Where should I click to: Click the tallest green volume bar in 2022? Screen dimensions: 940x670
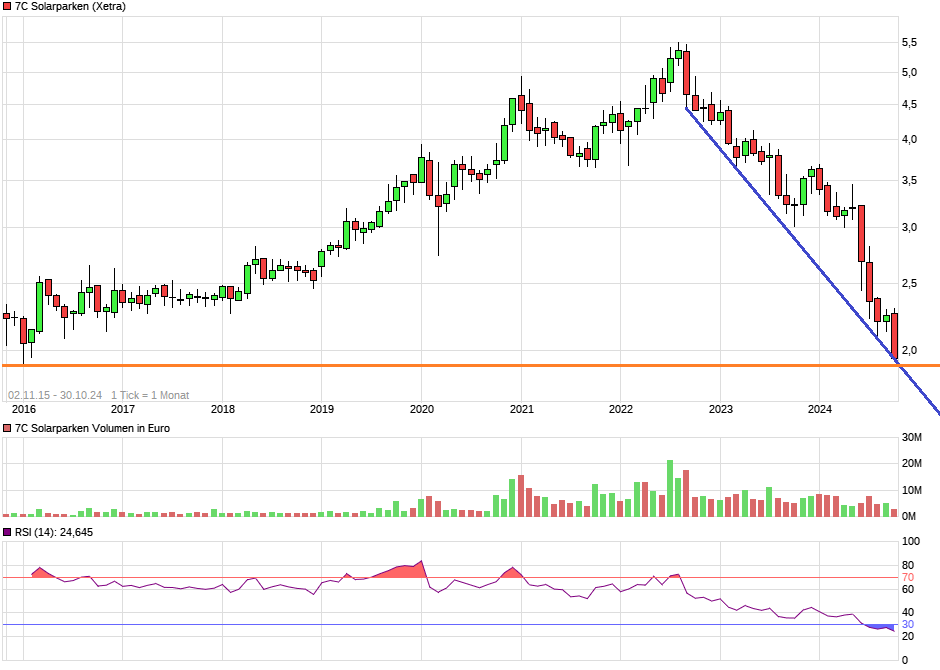[x=670, y=488]
